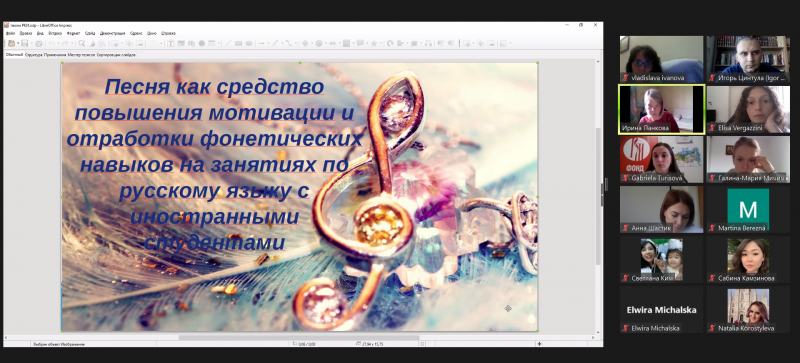Switch to the Сортировщик слайдов tab

[116, 55]
